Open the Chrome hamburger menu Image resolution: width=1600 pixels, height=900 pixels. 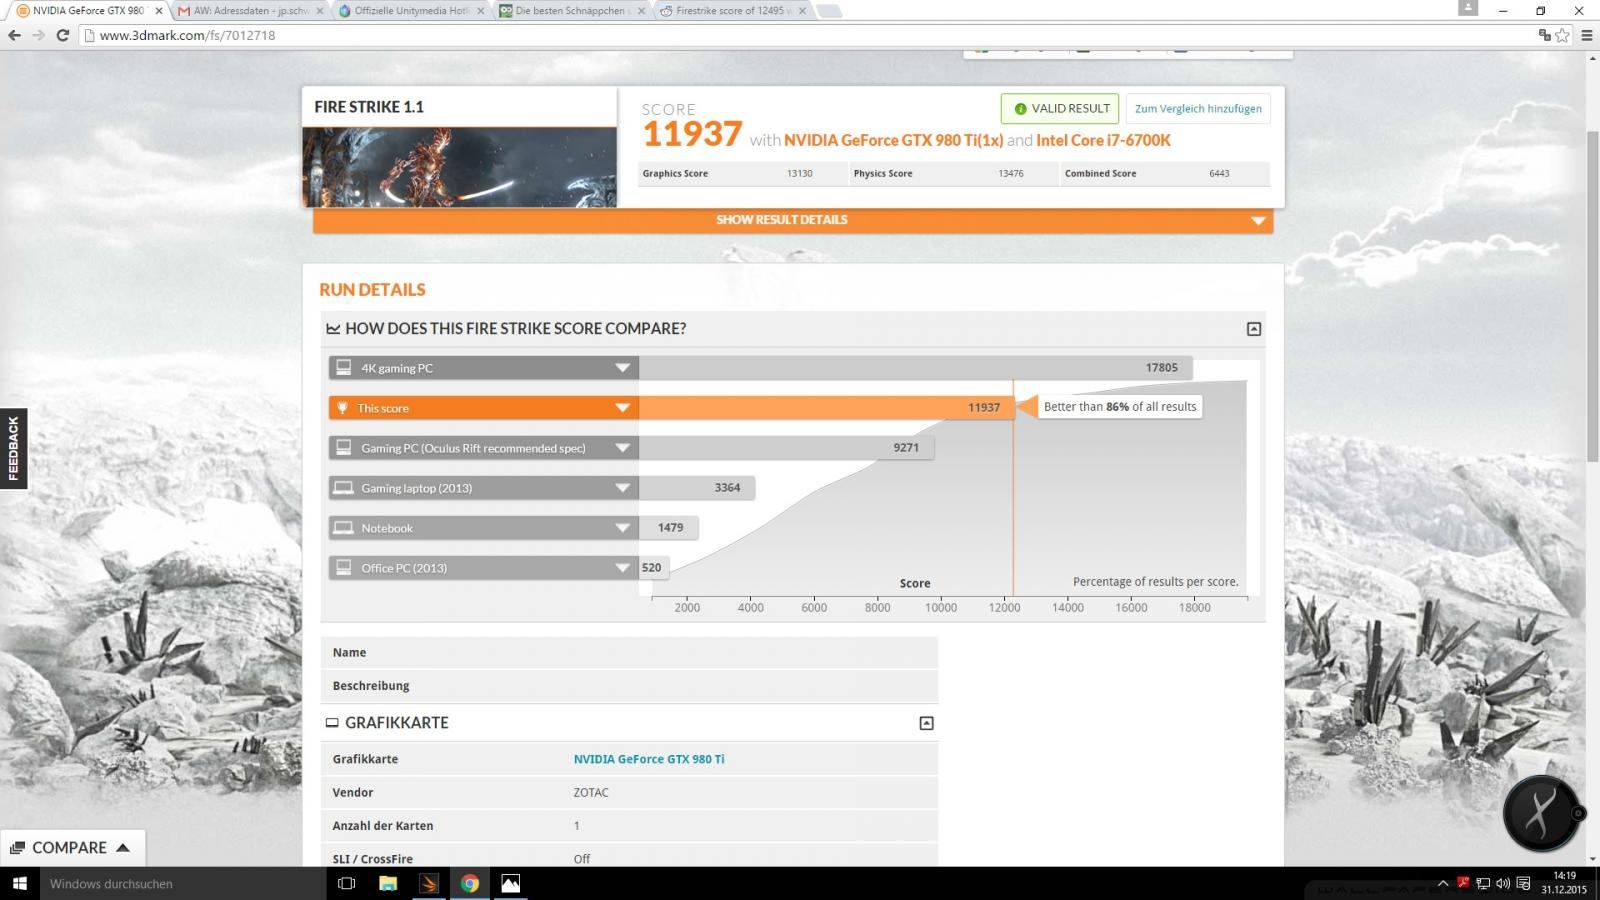[x=1586, y=35]
